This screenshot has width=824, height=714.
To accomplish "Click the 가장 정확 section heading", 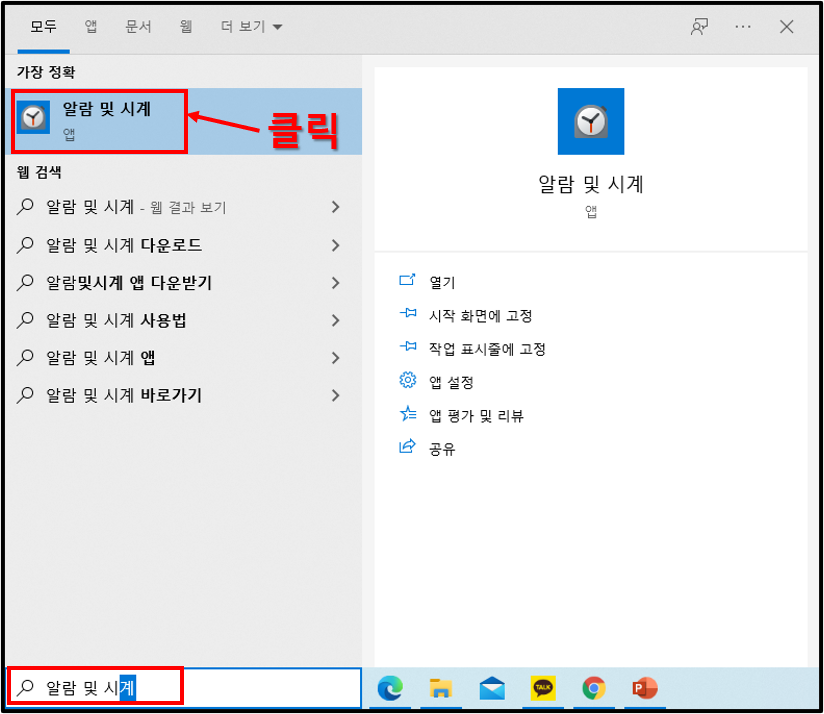I will (x=46, y=72).
